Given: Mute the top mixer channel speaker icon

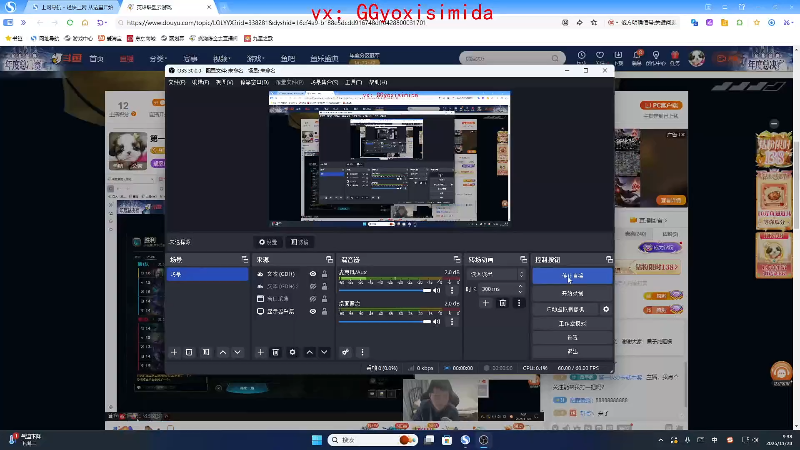Looking at the screenshot, I should [437, 290].
